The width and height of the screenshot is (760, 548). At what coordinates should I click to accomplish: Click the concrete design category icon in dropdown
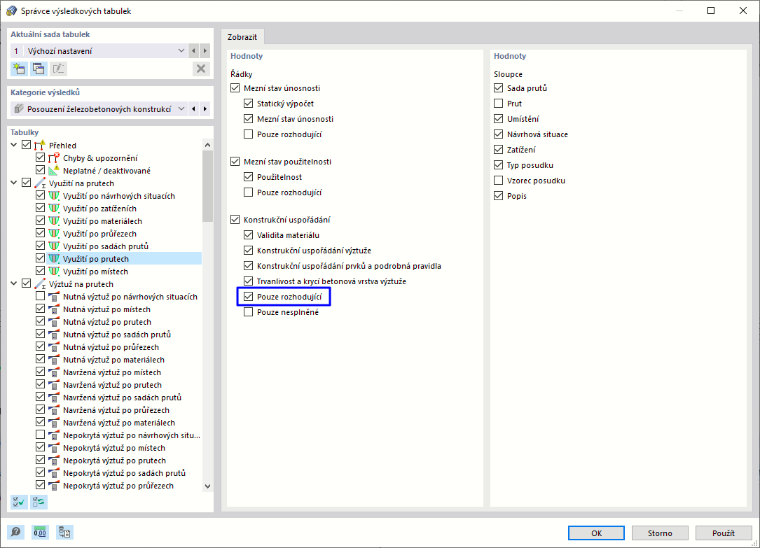click(x=19, y=109)
